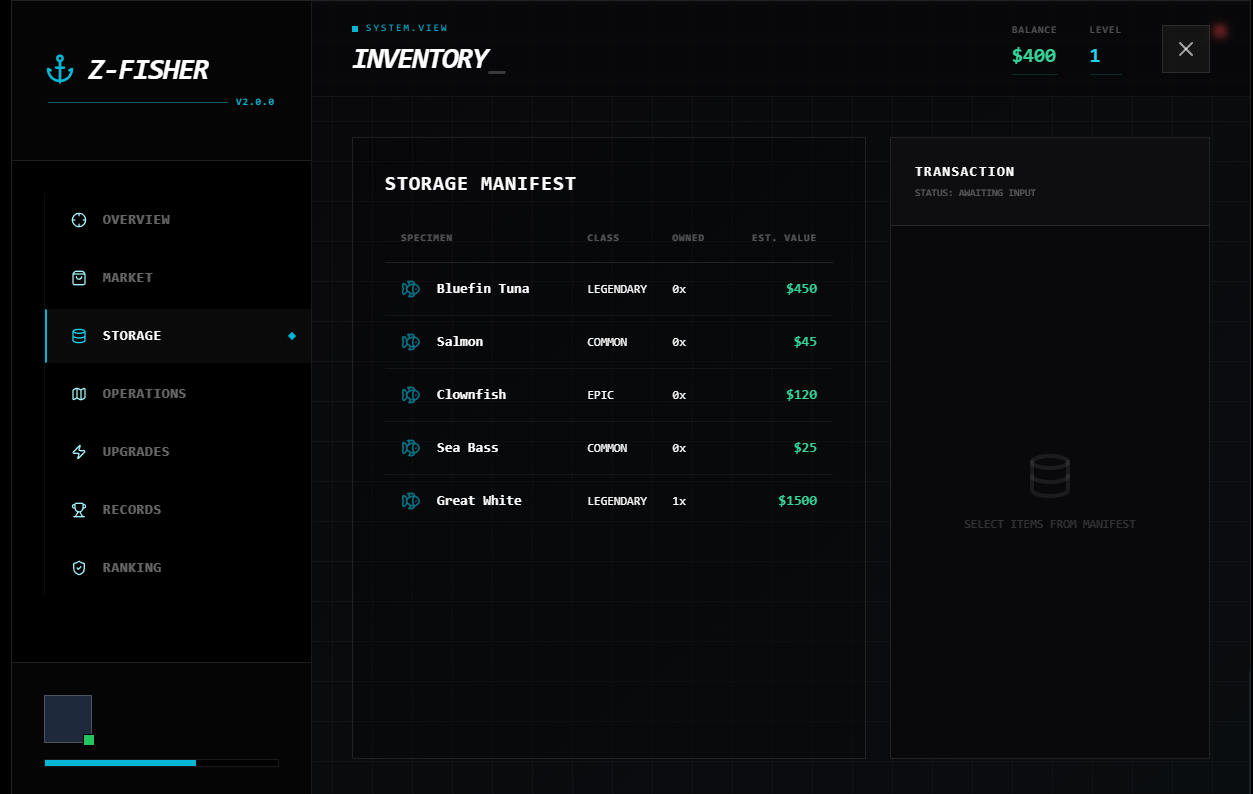Click the fish icon beside Sea Bass

point(410,448)
